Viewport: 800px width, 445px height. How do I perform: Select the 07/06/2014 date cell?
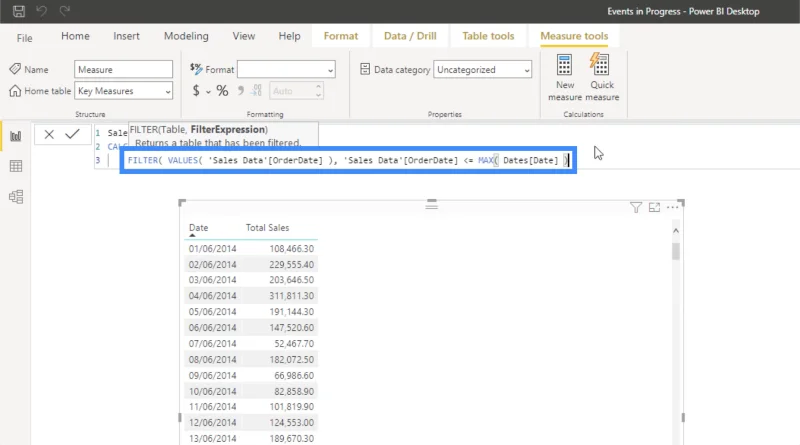tap(212, 343)
